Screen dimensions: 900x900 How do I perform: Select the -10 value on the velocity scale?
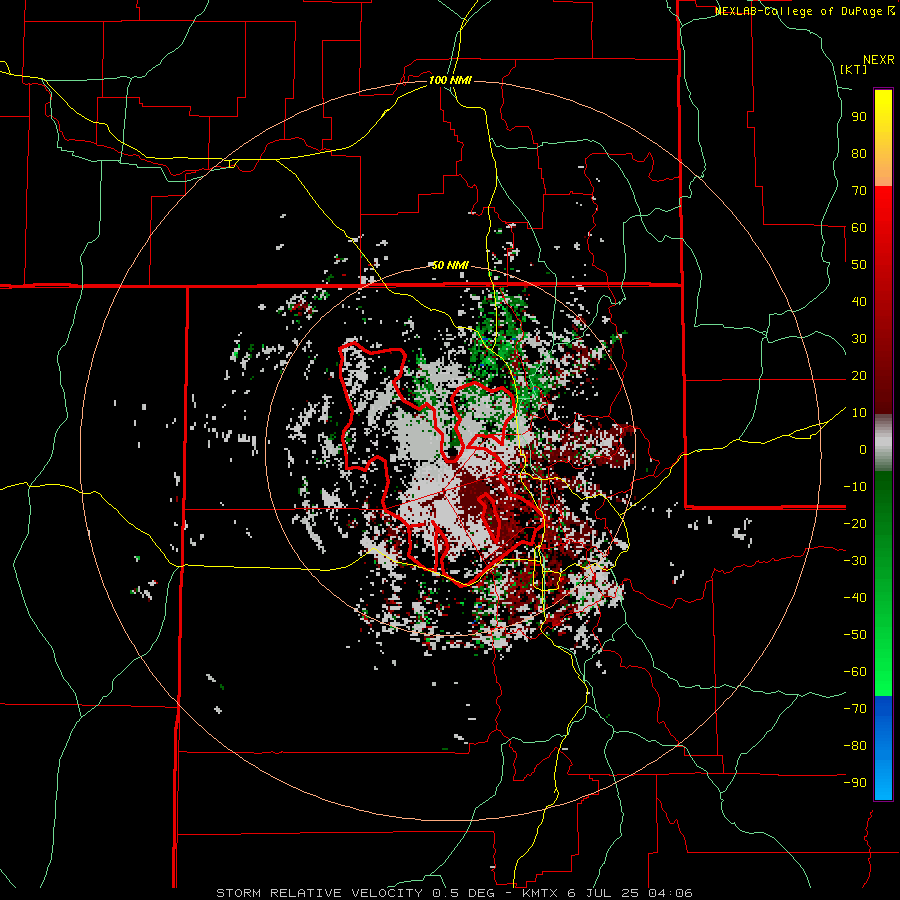pos(855,487)
